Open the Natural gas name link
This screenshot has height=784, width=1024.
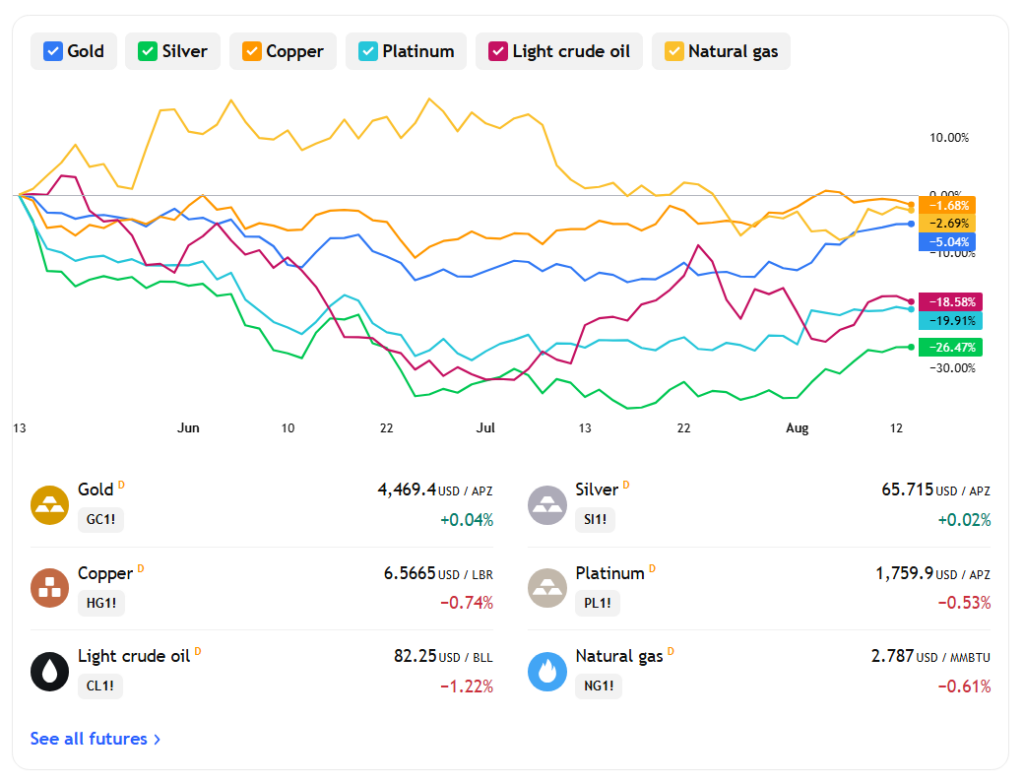(x=619, y=656)
